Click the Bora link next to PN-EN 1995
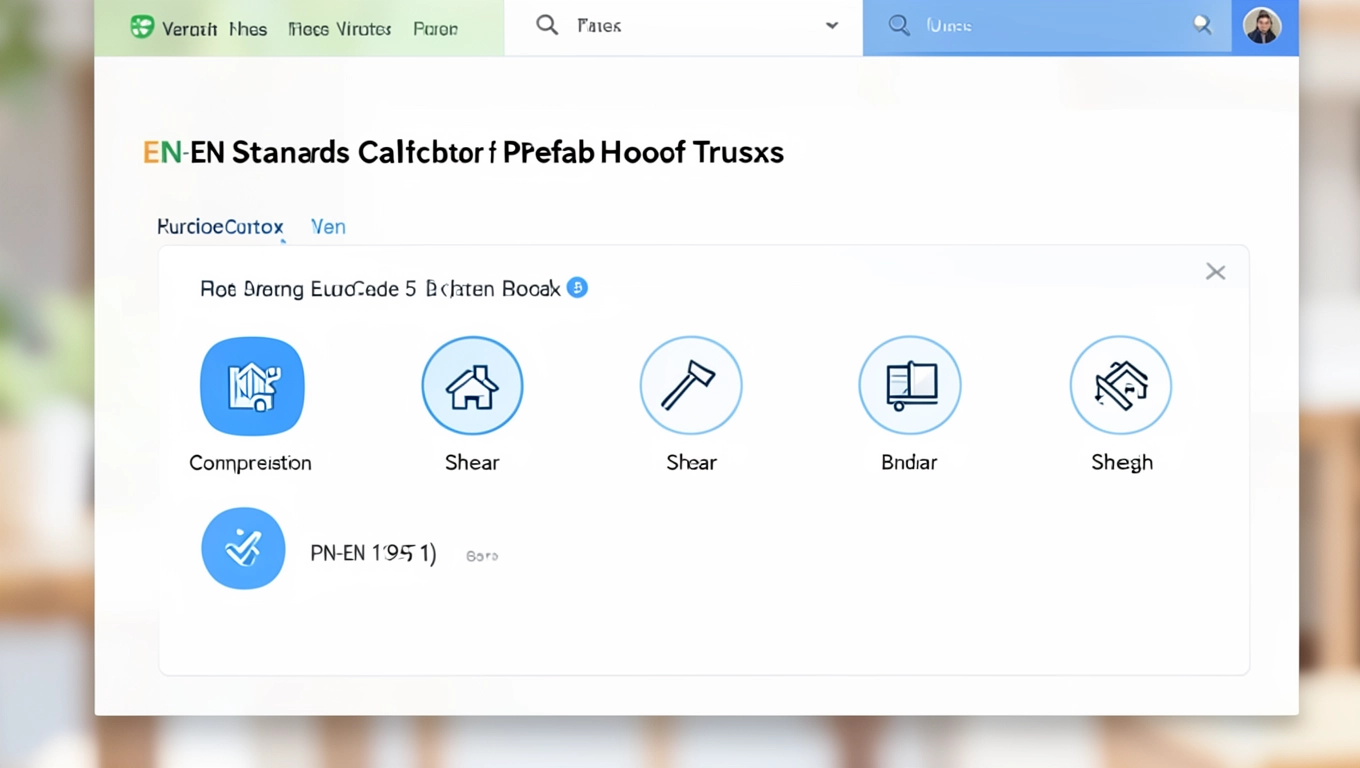The width and height of the screenshot is (1360, 768). click(482, 556)
